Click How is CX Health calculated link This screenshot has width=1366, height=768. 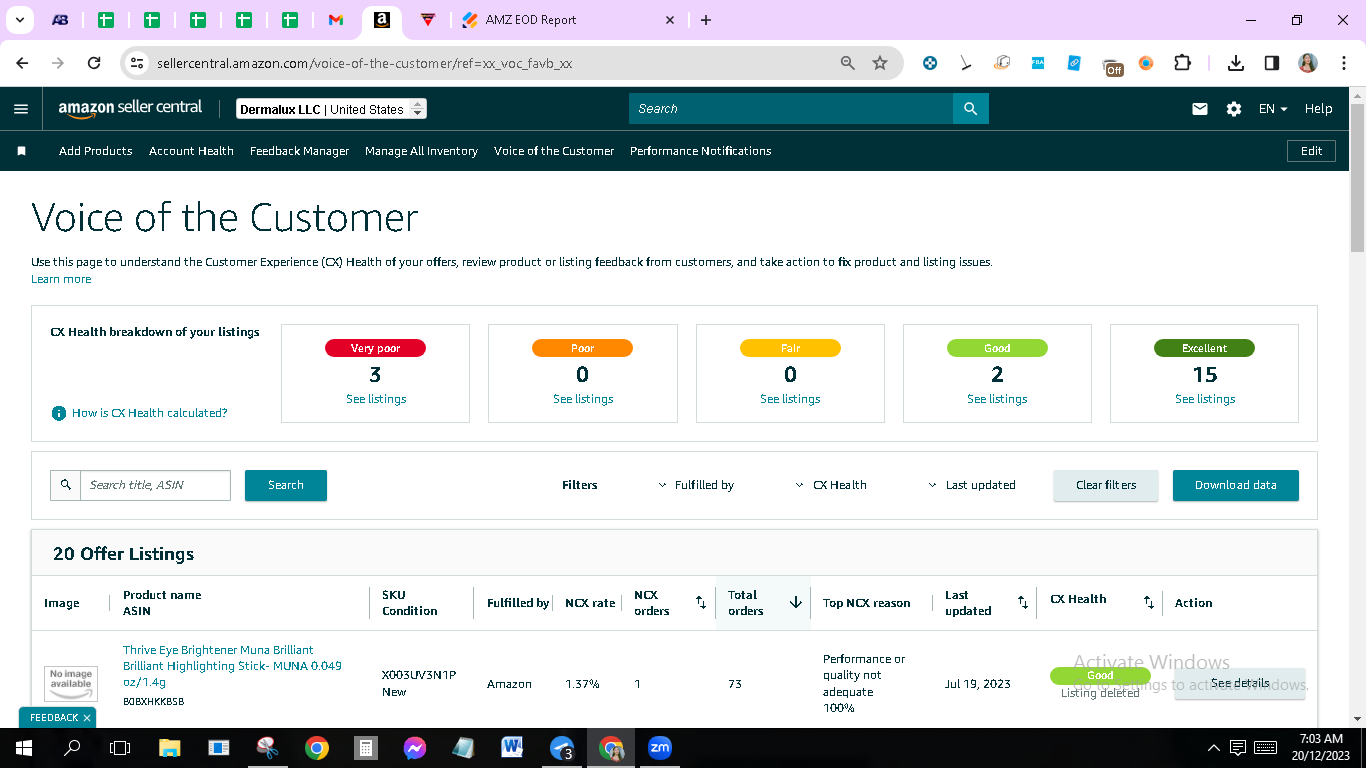(150, 413)
